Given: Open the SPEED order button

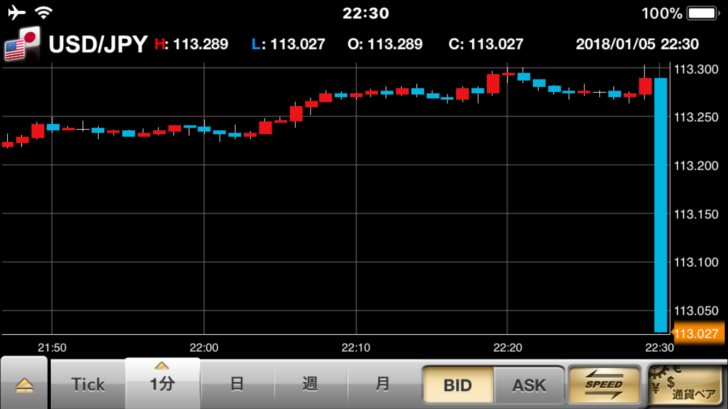Looking at the screenshot, I should [603, 384].
